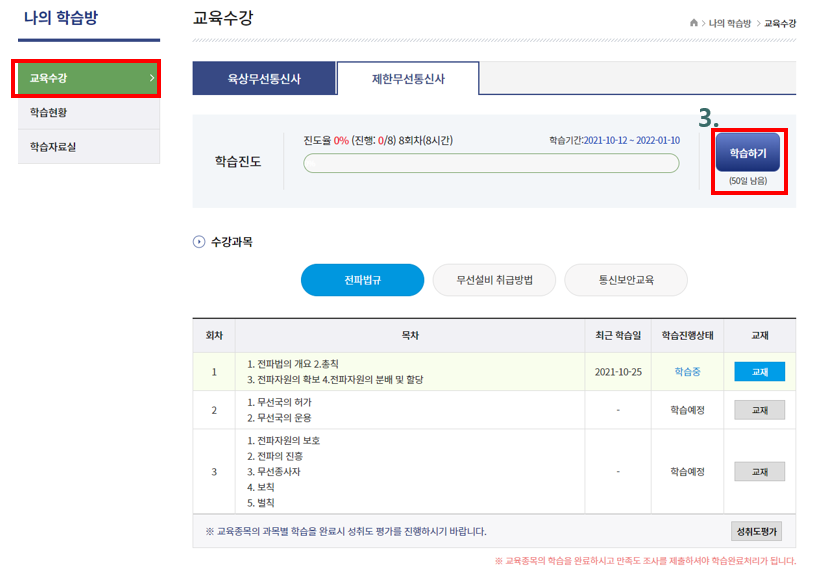Switch to the 육상무선통신사 tab

click(x=263, y=78)
